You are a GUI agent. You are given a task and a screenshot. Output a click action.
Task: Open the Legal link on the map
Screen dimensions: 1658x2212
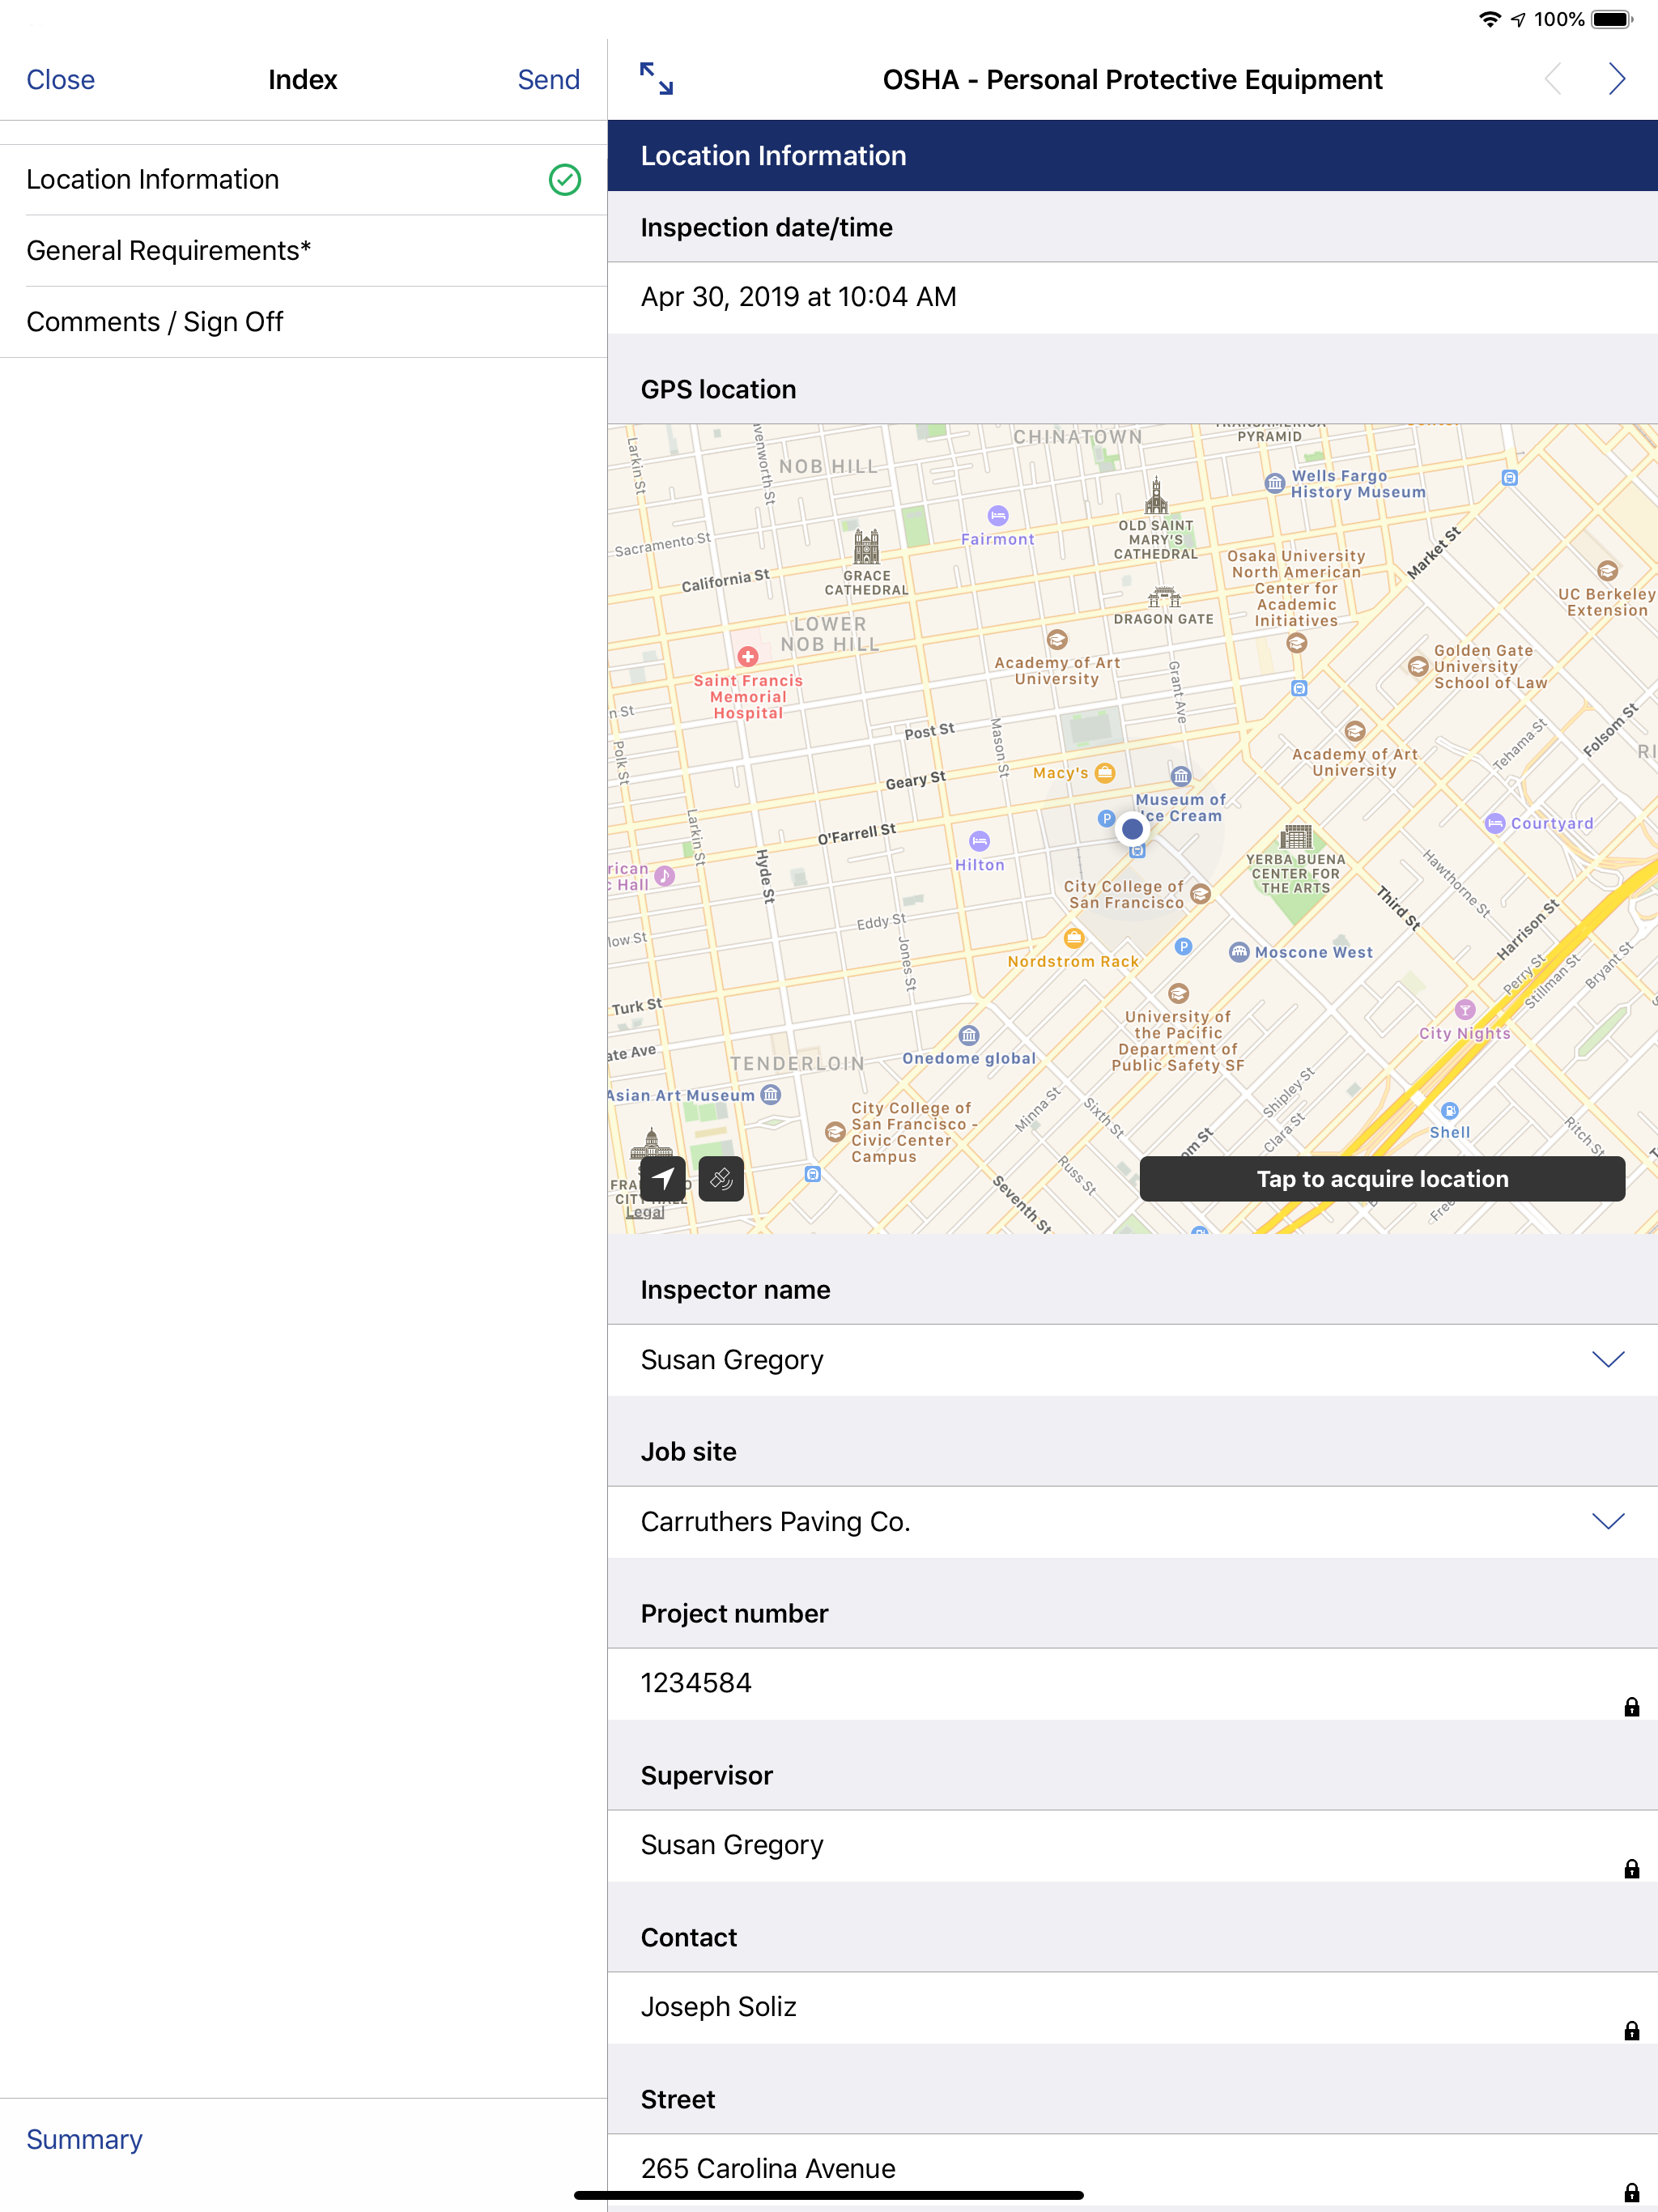pos(645,1213)
